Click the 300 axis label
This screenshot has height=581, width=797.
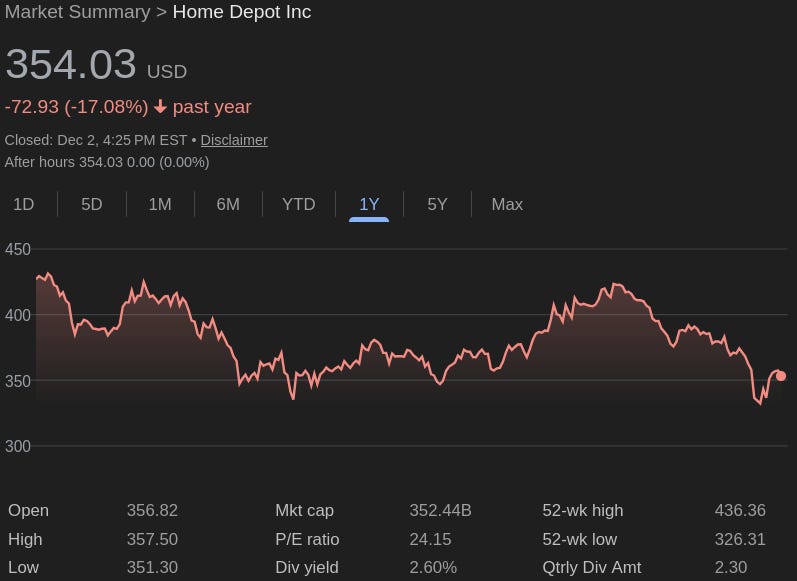(18, 446)
